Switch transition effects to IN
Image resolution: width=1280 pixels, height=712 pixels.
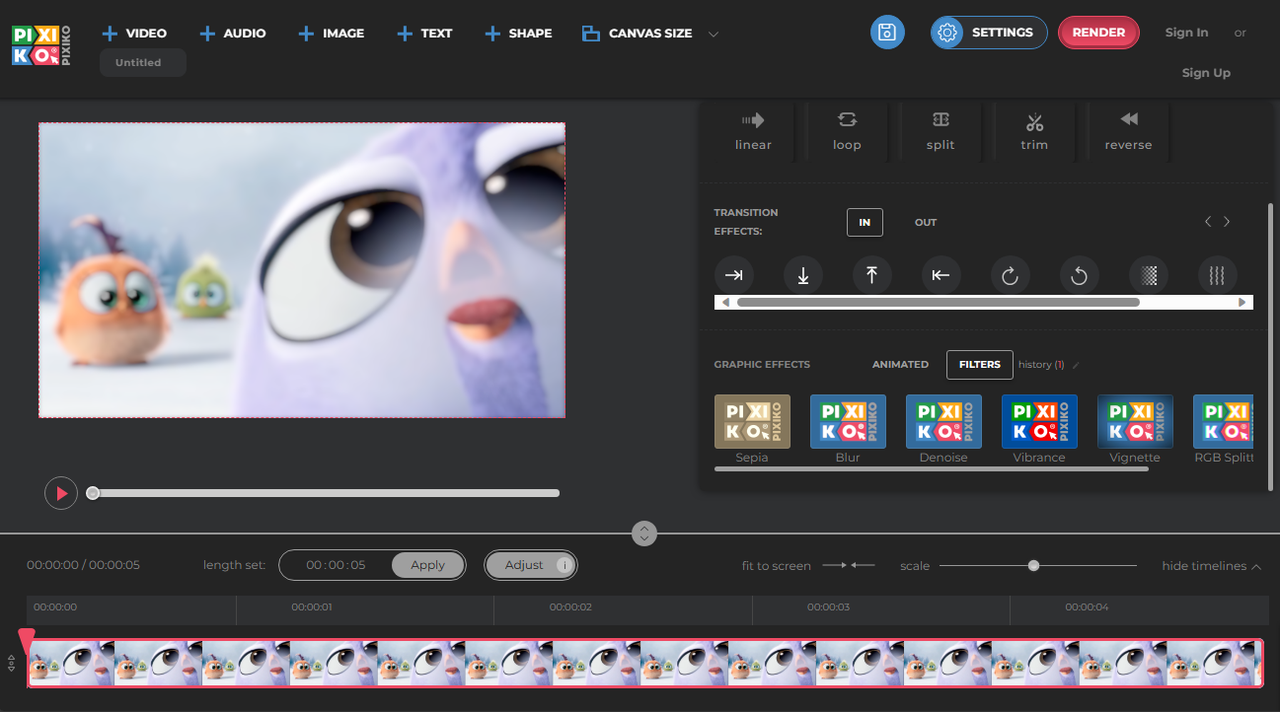865,222
